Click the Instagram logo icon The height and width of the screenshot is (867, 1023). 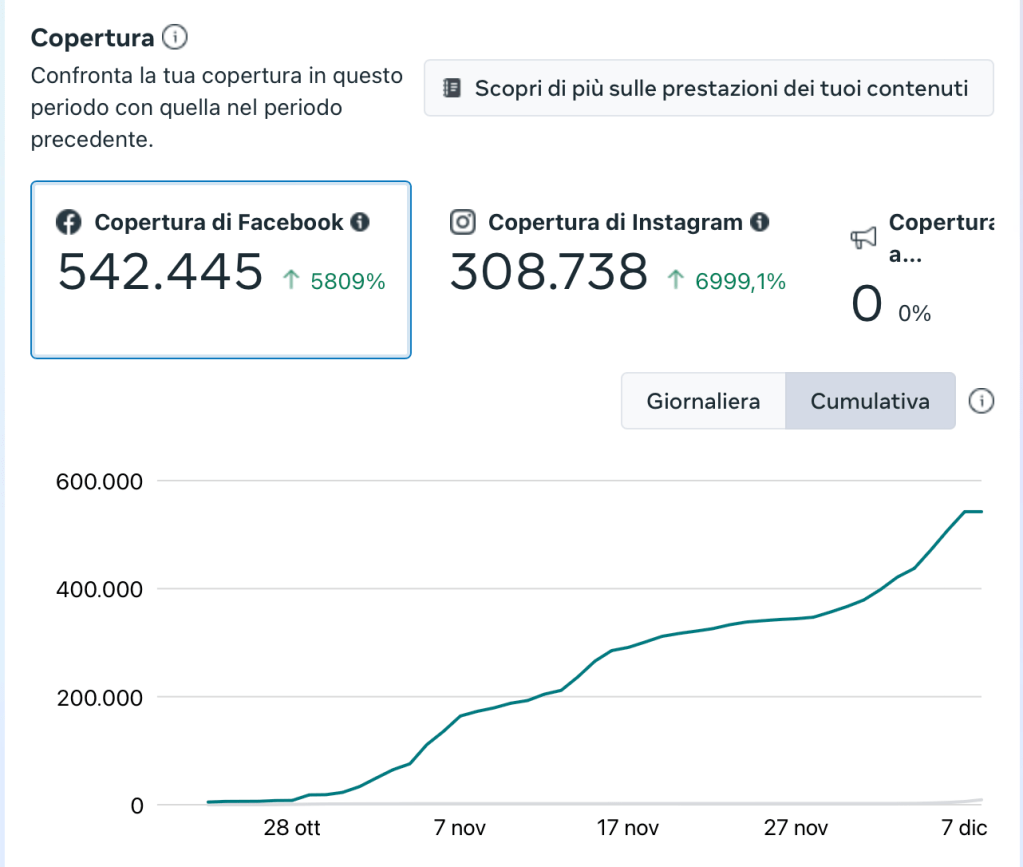point(462,222)
